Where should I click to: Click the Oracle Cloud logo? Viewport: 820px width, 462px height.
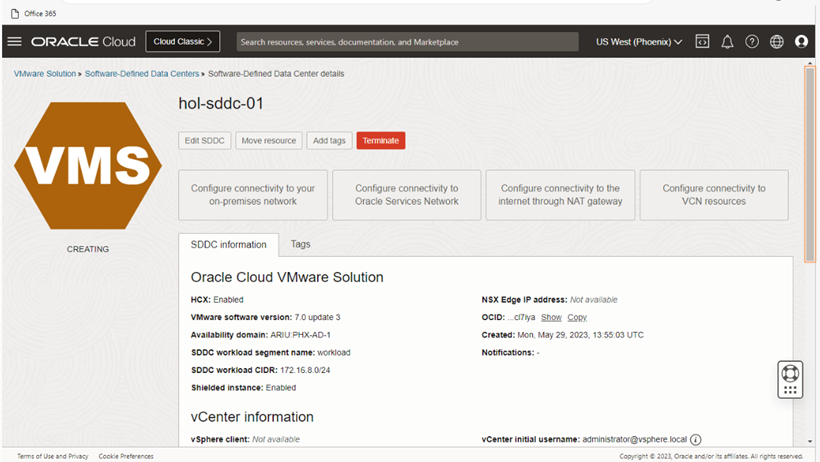(83, 42)
